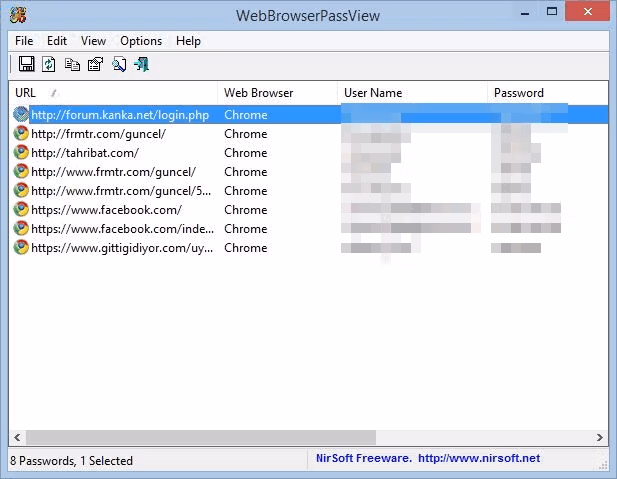This screenshot has width=617, height=479.
Task: Click Chrome cell in the tahribat.com row
Action: coord(246,153)
